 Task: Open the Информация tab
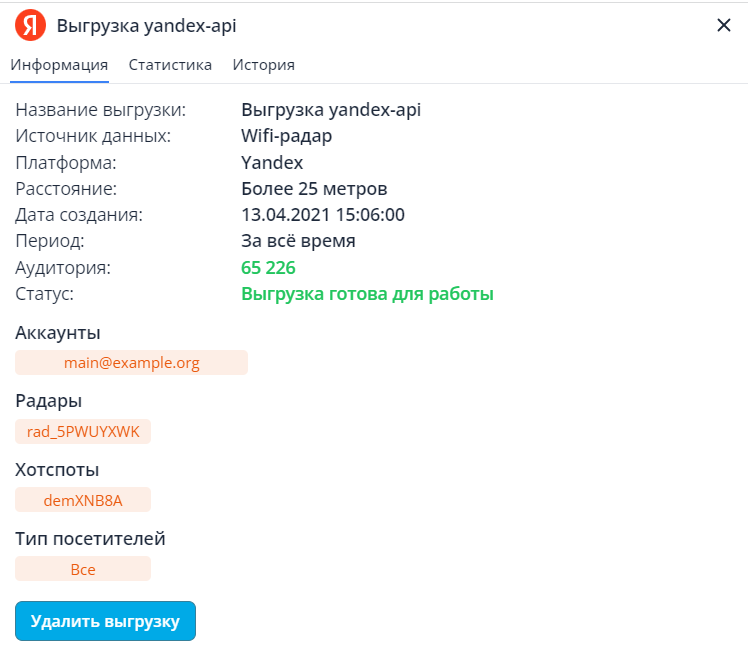pos(59,65)
